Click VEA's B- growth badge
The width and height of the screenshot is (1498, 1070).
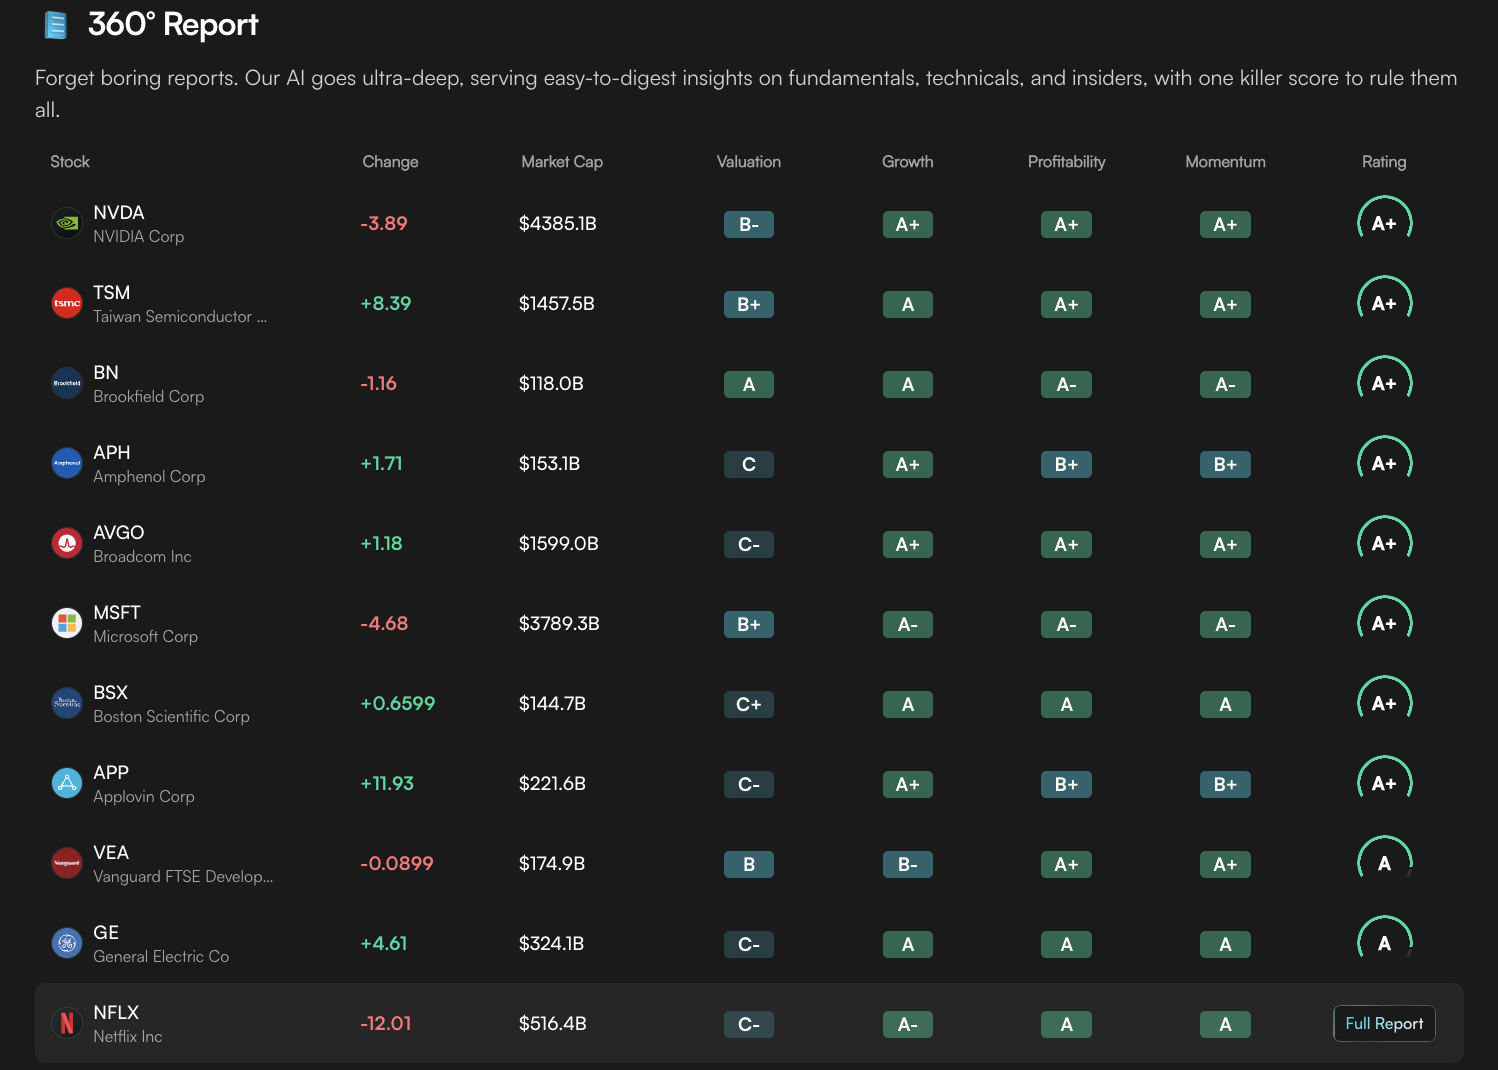point(907,865)
